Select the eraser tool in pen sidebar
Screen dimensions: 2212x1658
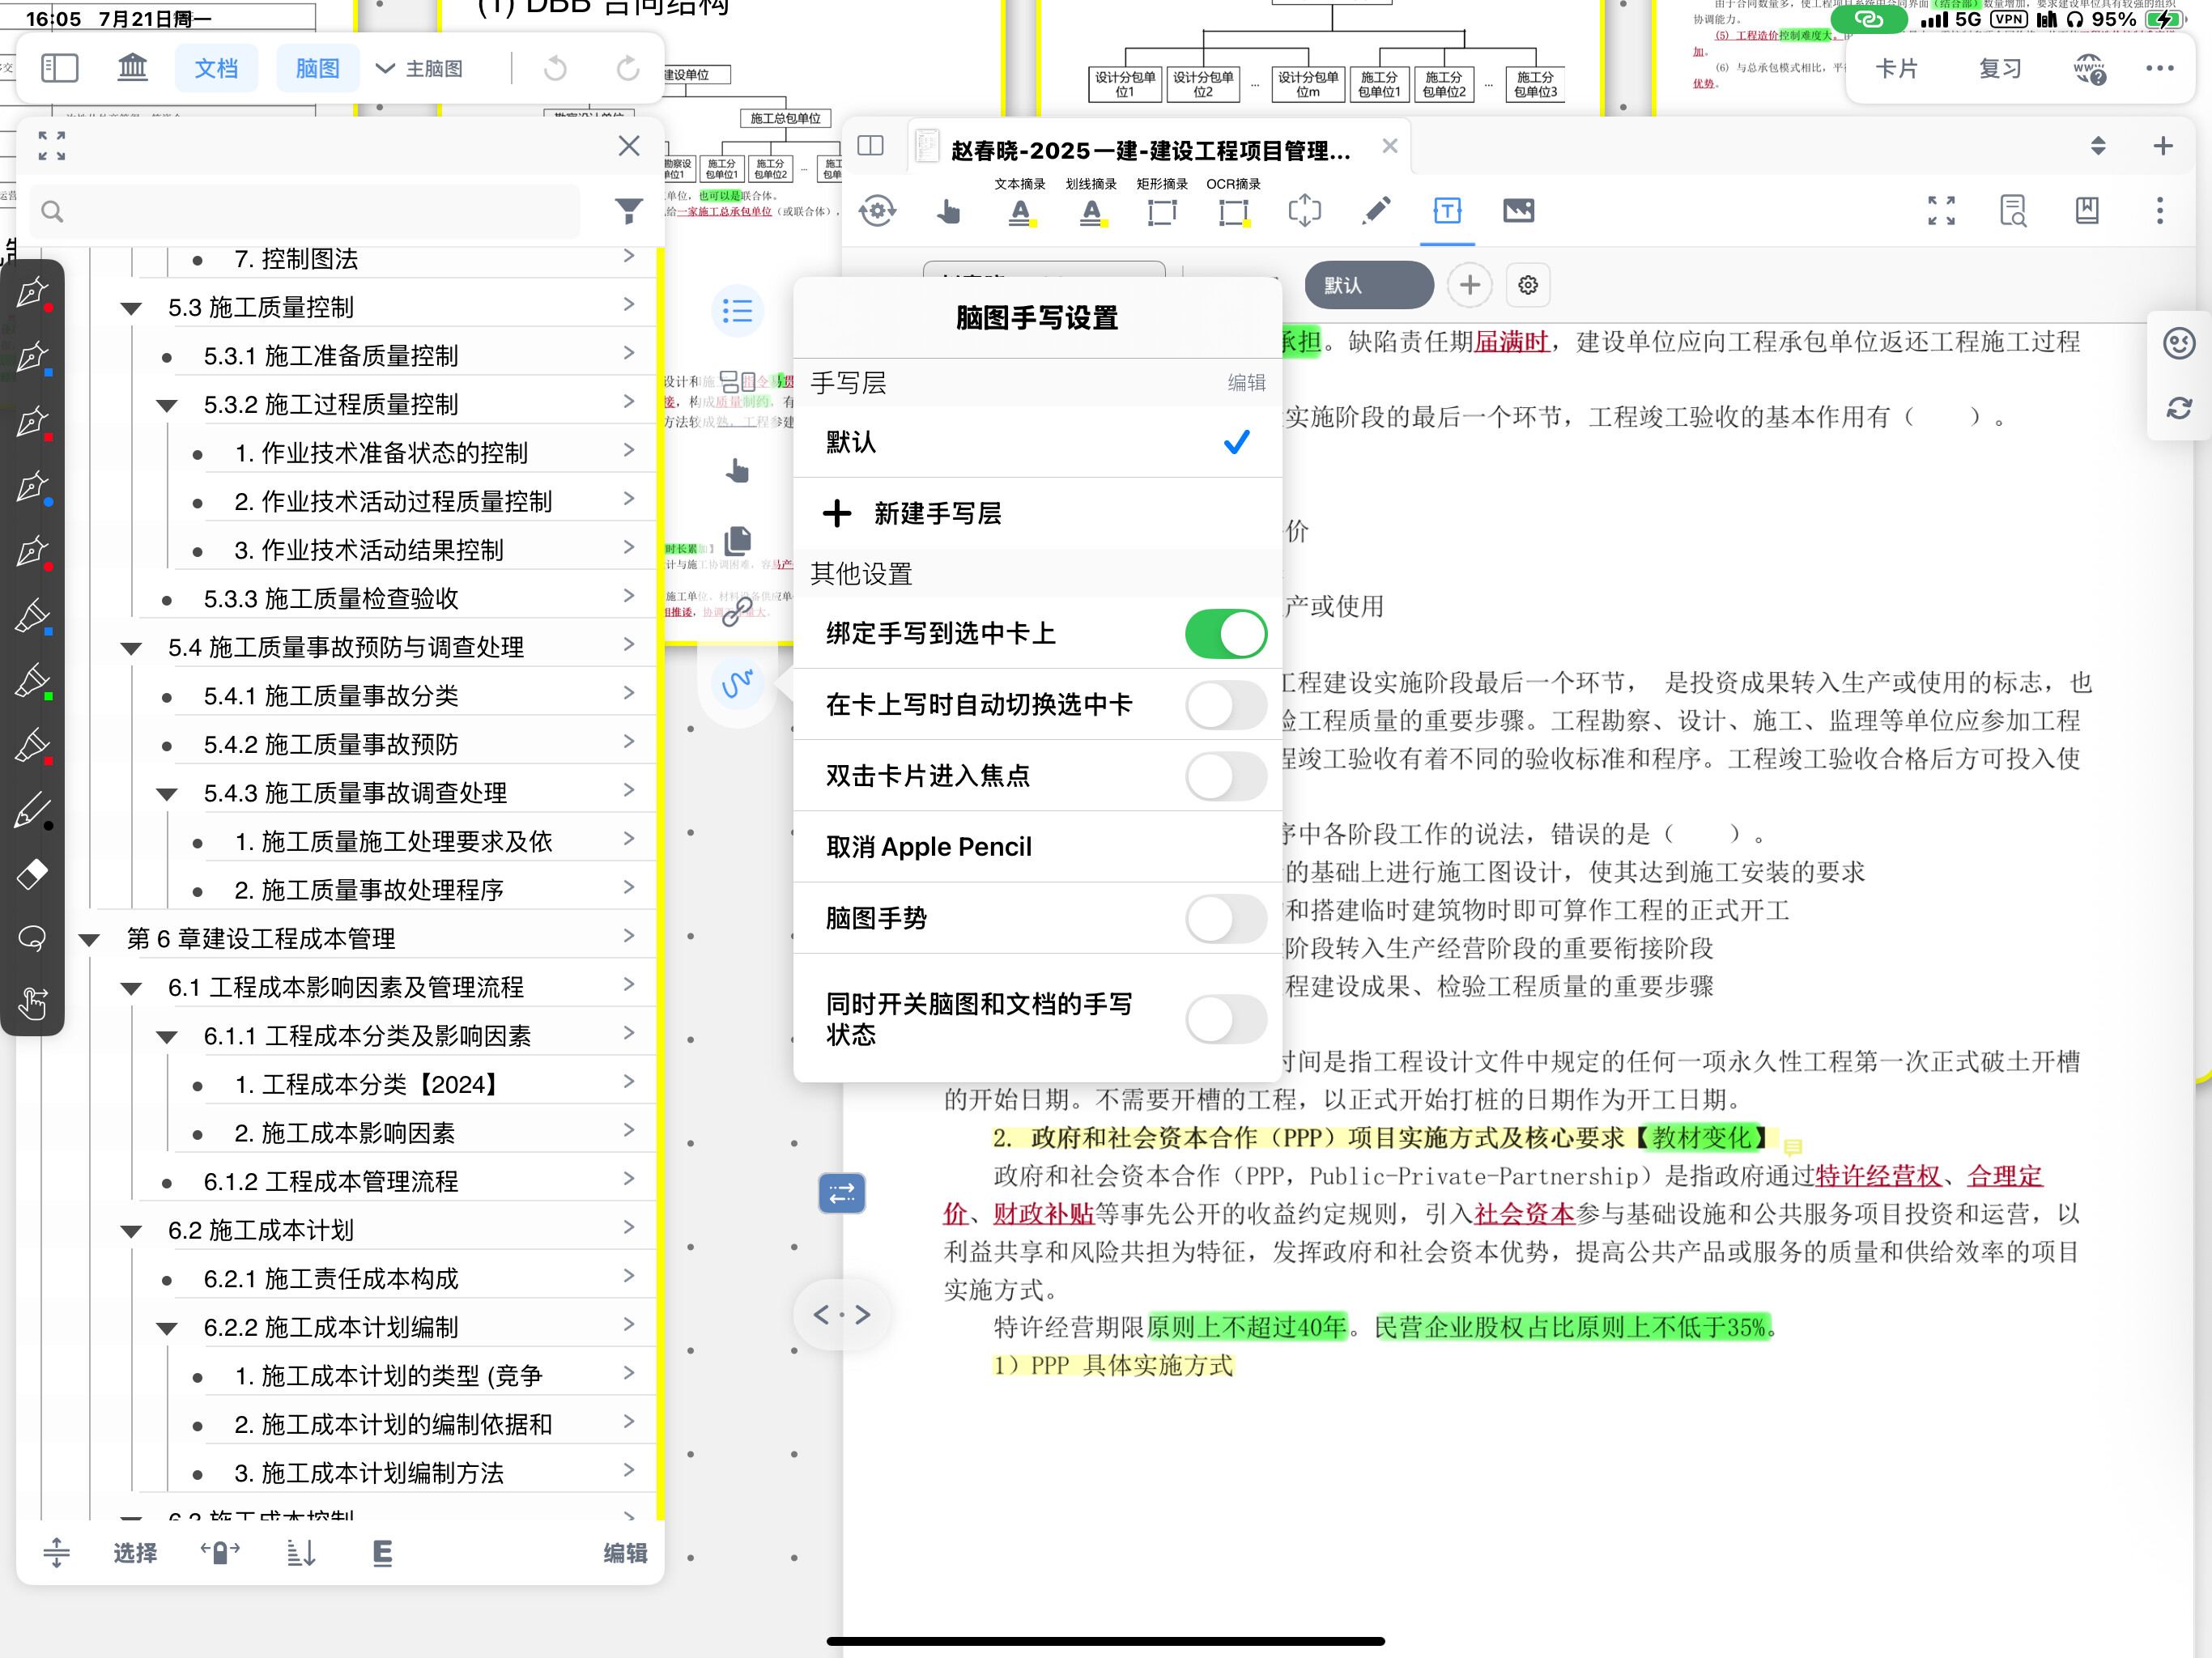tap(32, 874)
